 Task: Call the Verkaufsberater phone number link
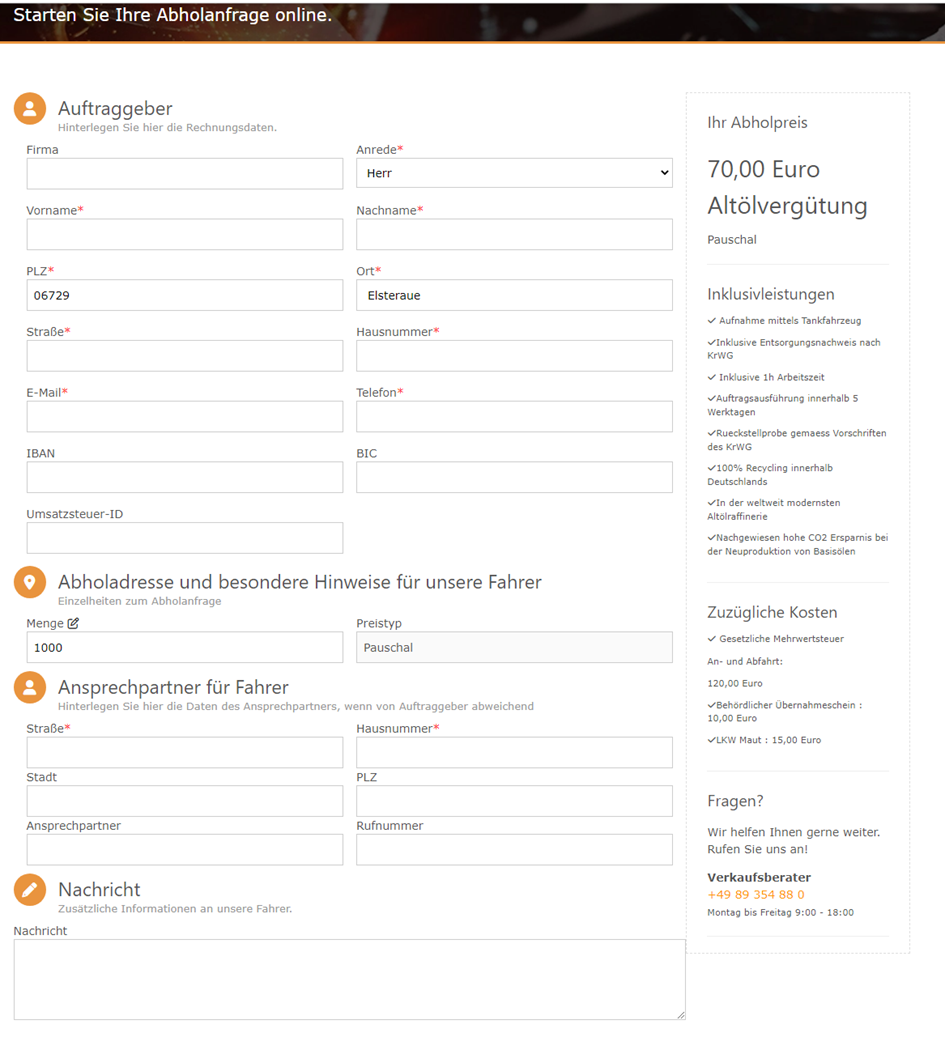pyautogui.click(x=755, y=895)
